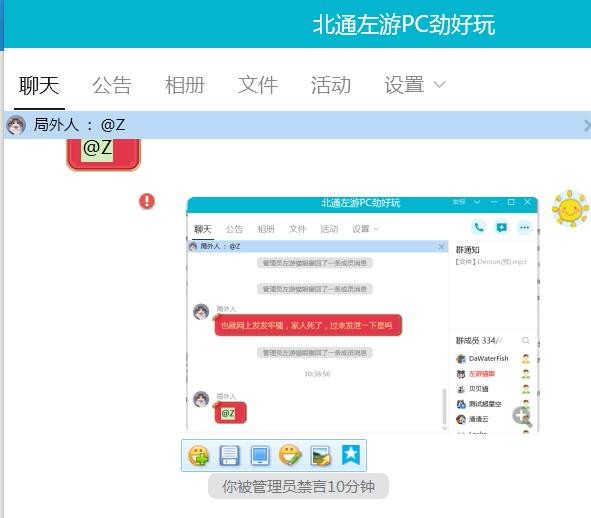
Task: Open the 公告 tab
Action: pos(112,85)
